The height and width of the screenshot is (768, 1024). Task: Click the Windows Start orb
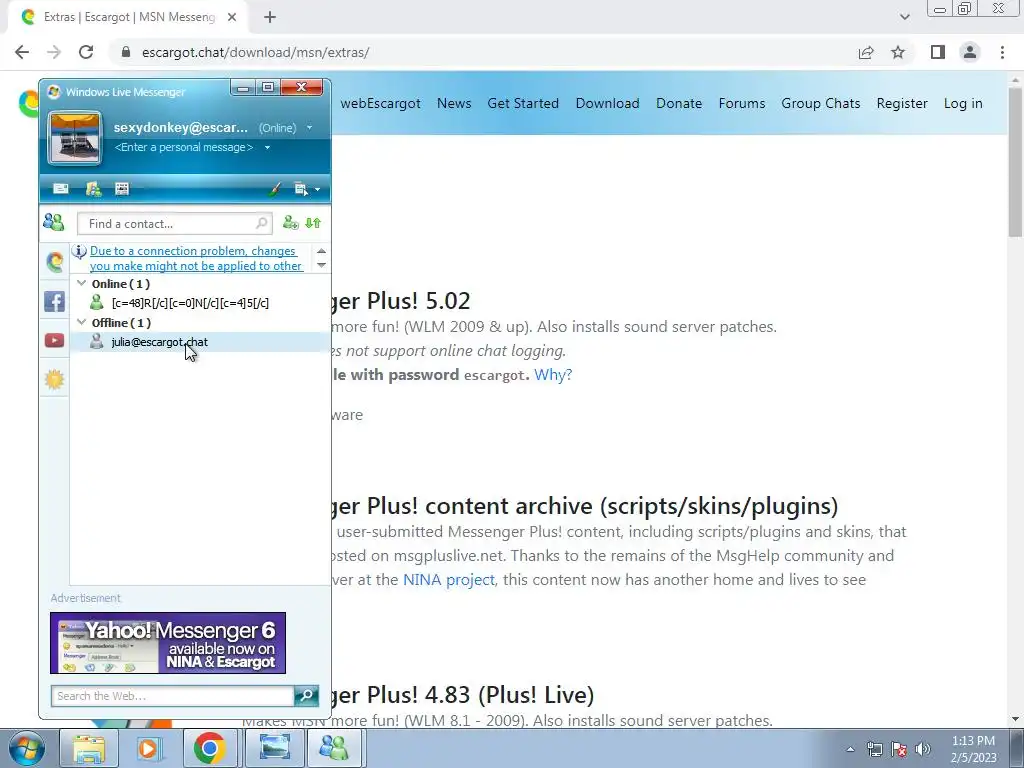pos(27,748)
